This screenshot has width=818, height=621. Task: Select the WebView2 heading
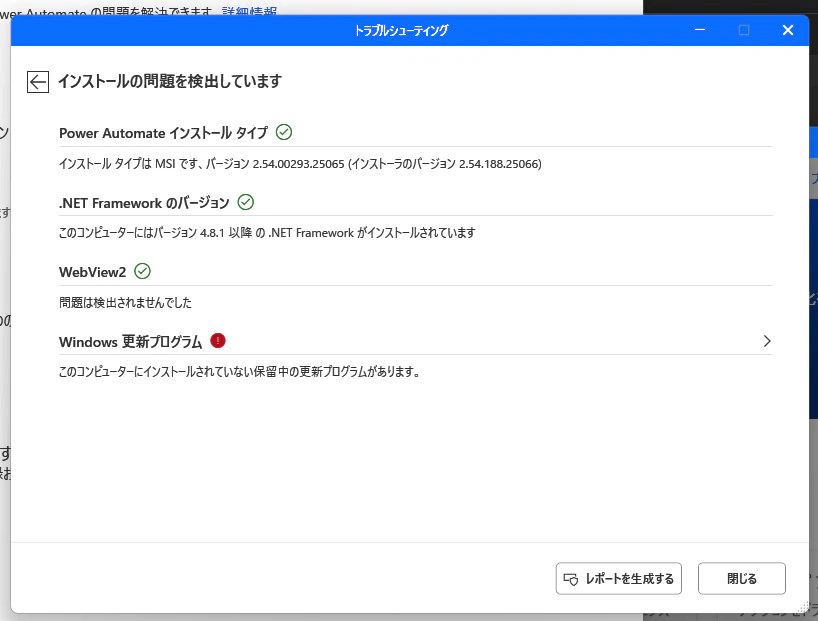92,272
